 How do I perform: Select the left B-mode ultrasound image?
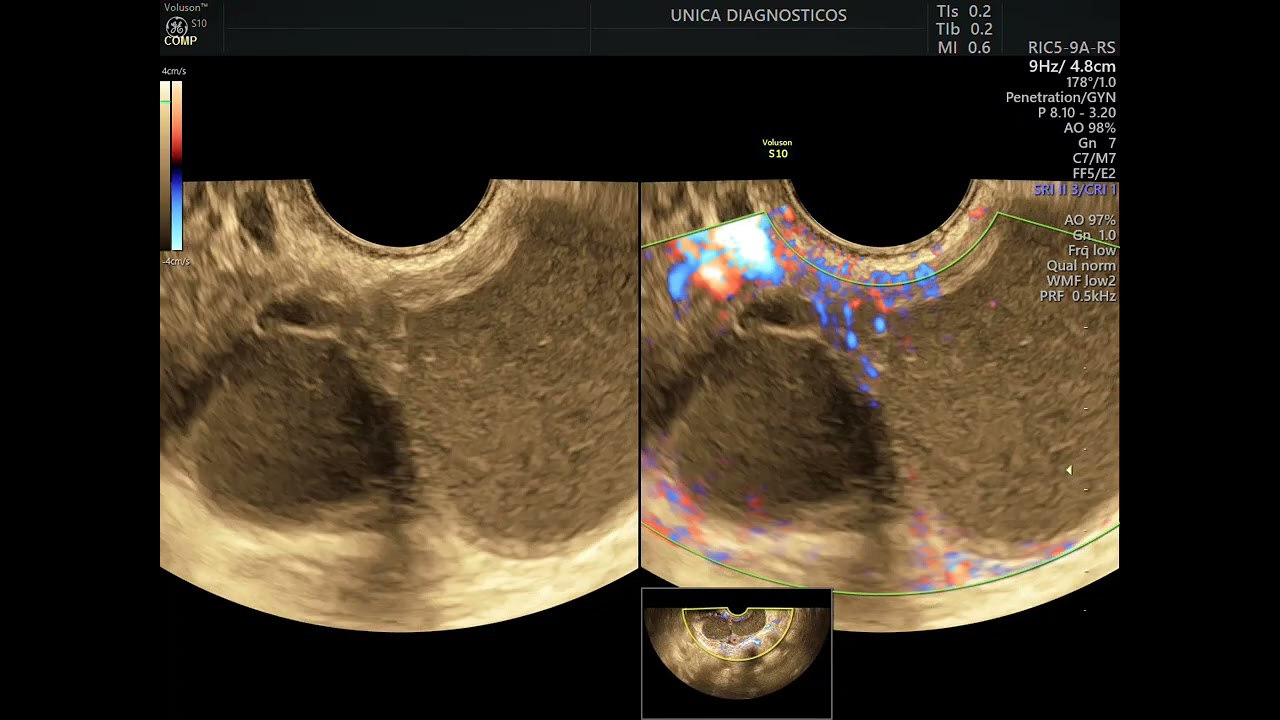point(399,405)
